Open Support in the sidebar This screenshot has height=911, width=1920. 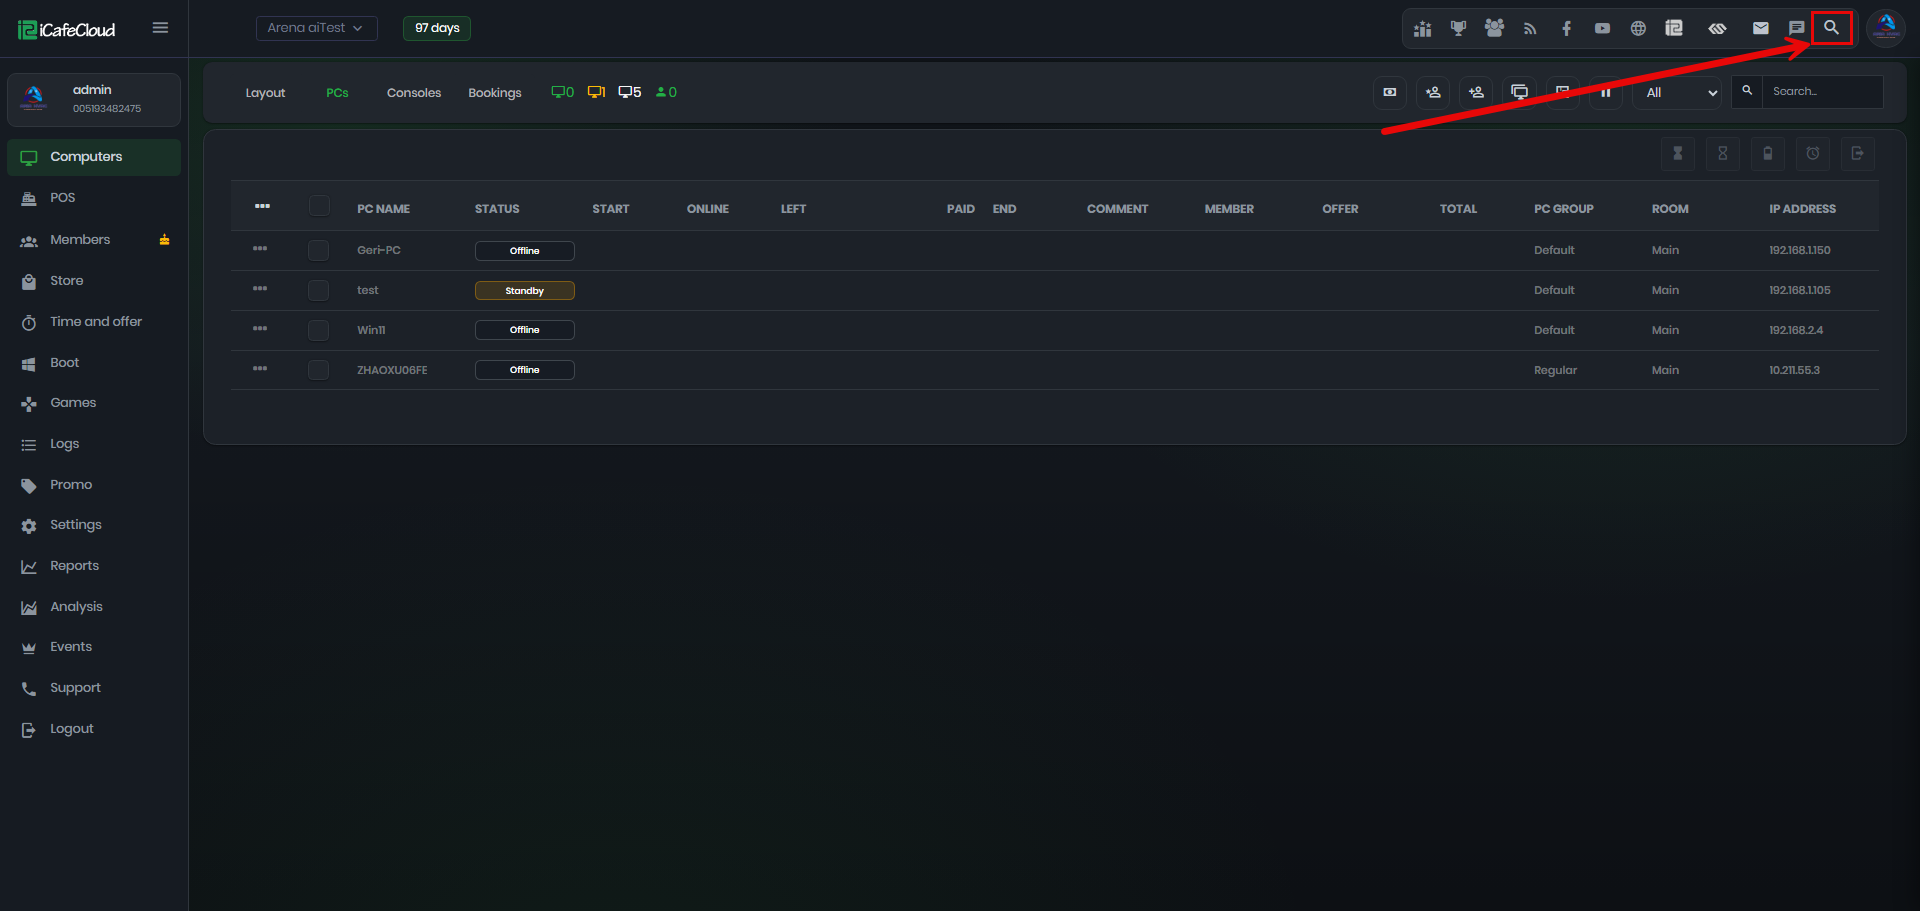point(94,688)
